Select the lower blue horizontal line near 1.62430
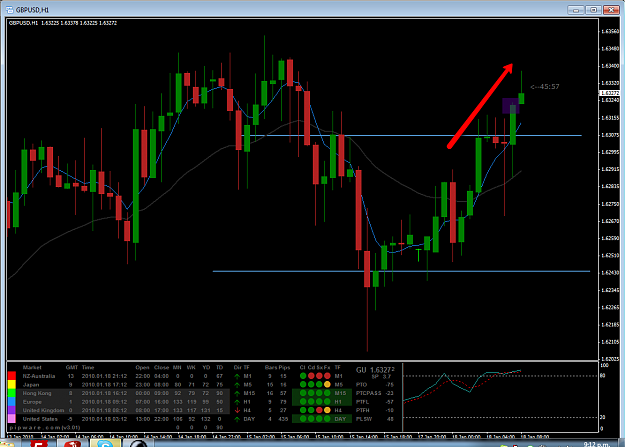 point(401,272)
